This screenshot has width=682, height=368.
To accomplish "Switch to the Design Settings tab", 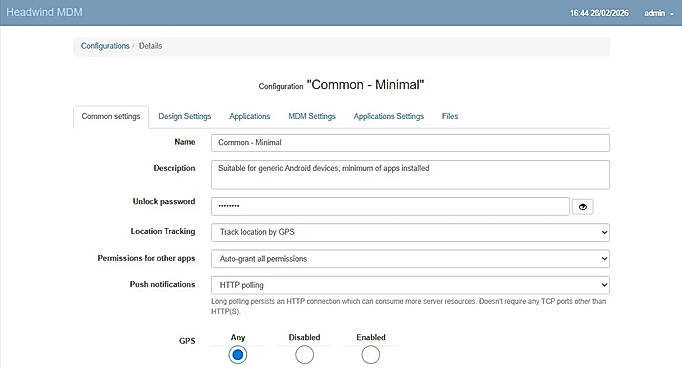I will (x=184, y=116).
